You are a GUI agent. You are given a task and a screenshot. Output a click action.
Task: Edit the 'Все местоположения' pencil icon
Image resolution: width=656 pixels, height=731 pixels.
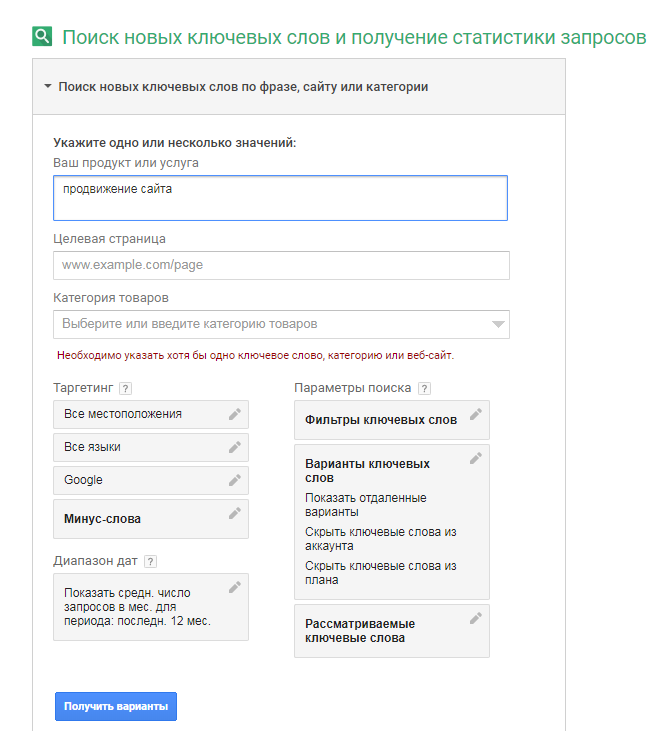(235, 414)
